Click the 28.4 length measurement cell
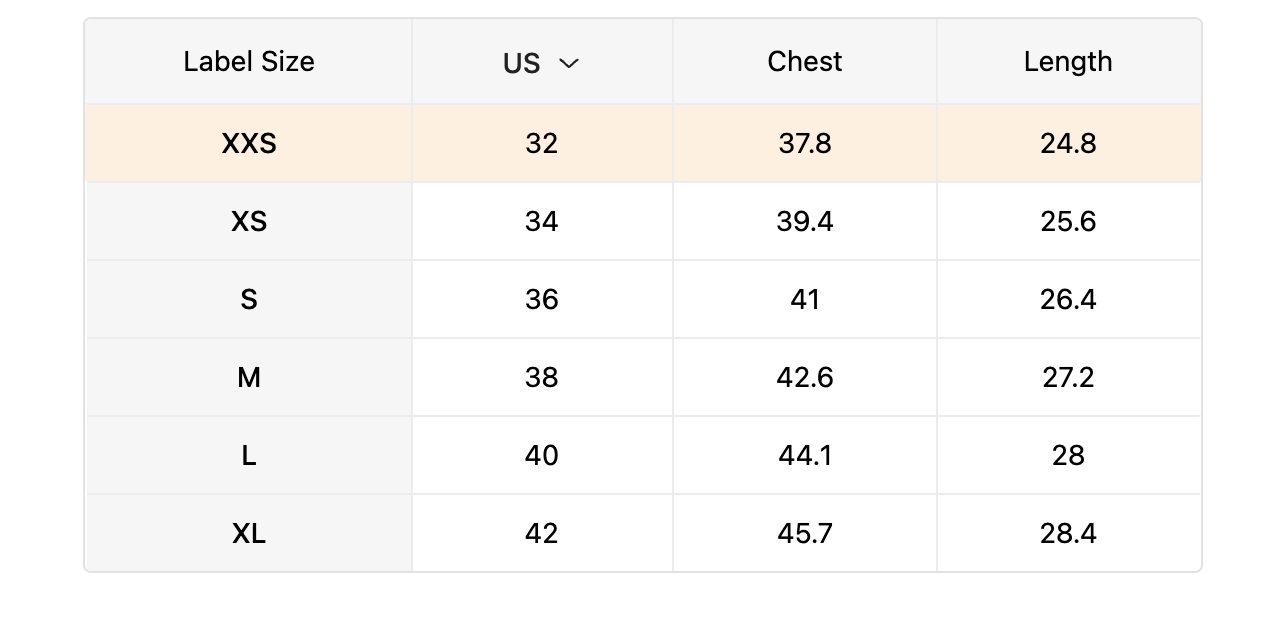1288x622 pixels. point(1068,534)
